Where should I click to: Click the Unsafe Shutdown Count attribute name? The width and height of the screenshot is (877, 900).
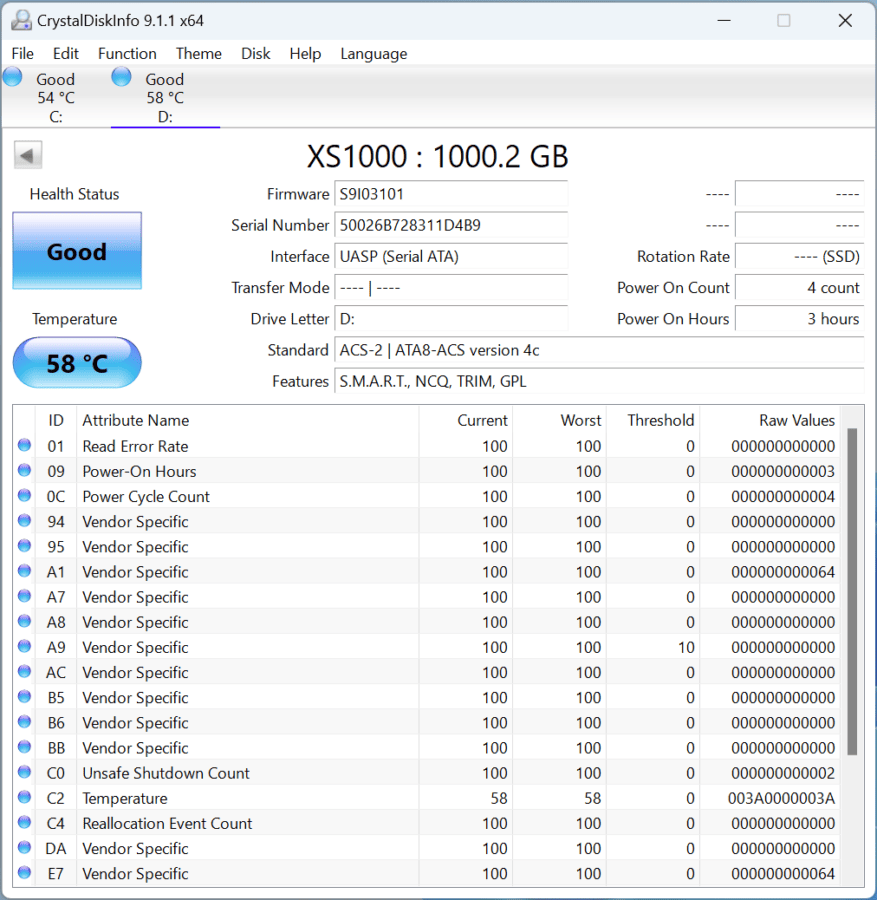pyautogui.click(x=166, y=773)
